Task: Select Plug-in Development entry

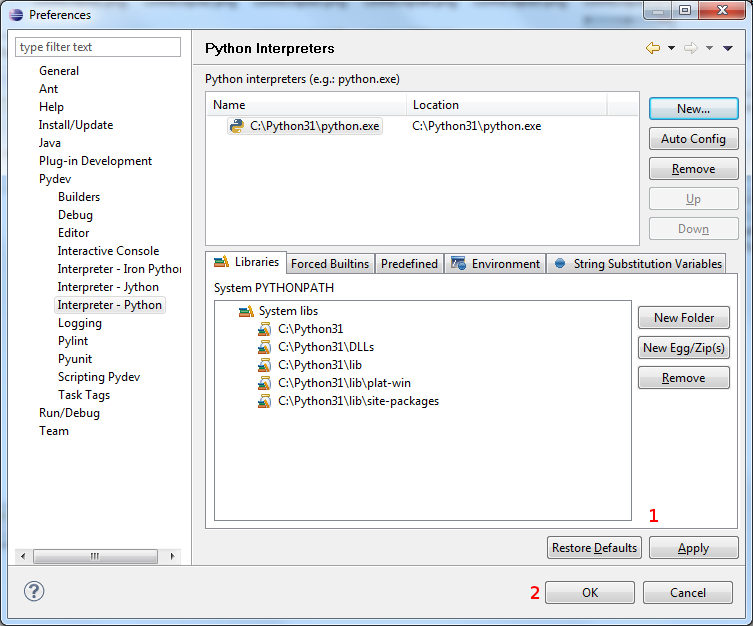Action: tap(95, 161)
